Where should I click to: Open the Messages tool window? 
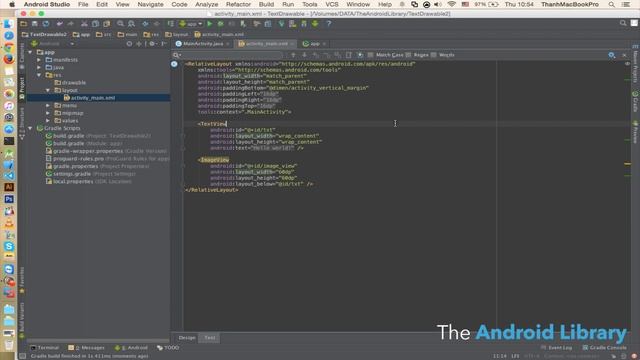point(87,348)
